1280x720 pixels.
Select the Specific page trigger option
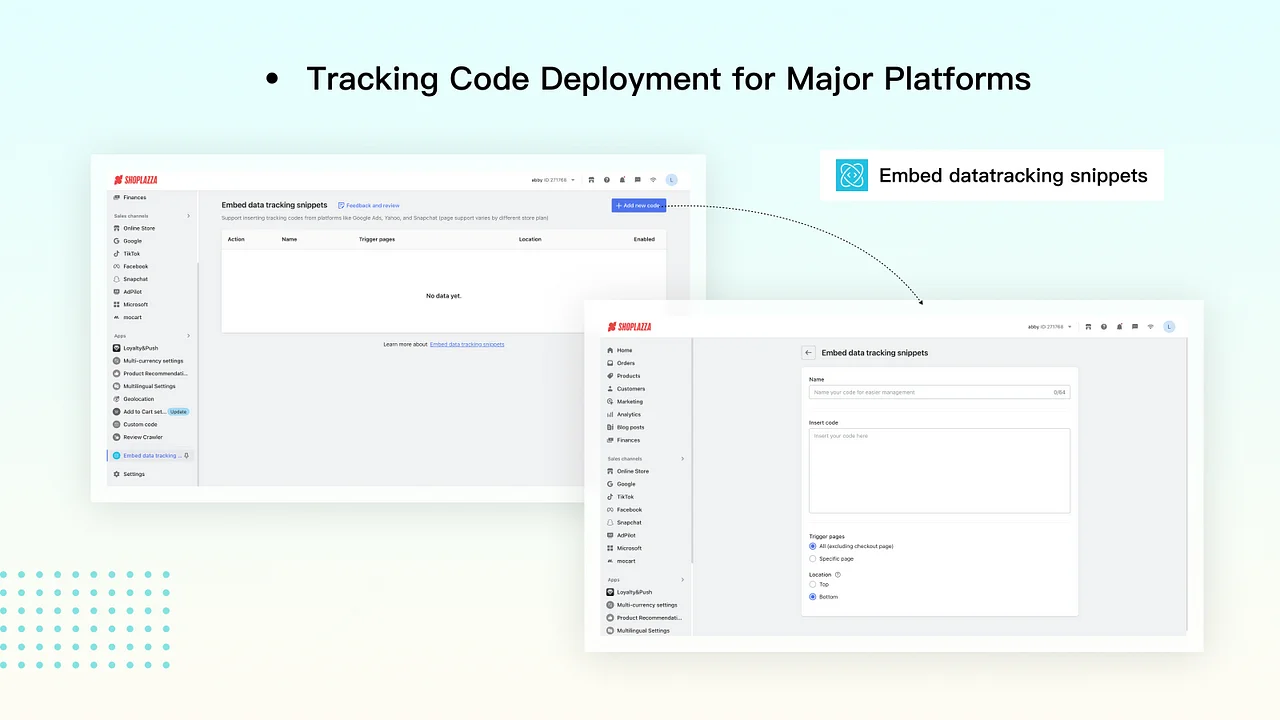coord(813,559)
